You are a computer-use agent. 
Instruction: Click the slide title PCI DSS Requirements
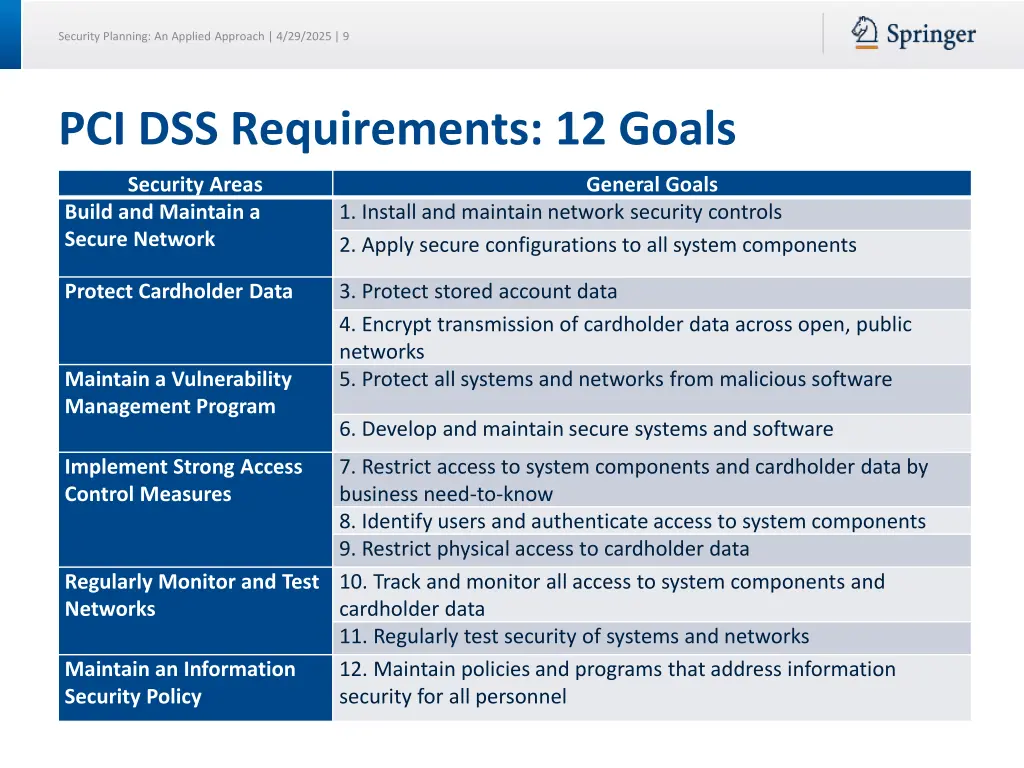pos(397,128)
